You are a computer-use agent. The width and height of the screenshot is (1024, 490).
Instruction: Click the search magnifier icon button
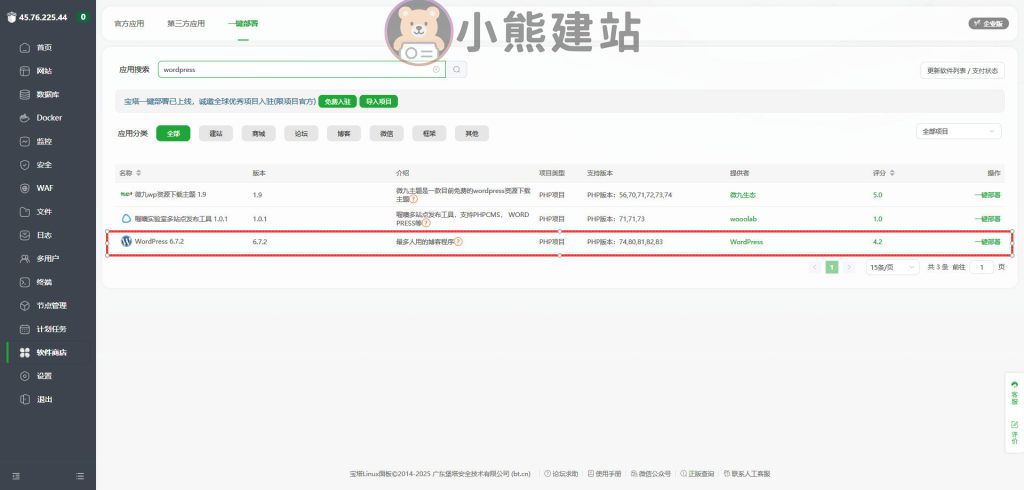click(x=457, y=70)
